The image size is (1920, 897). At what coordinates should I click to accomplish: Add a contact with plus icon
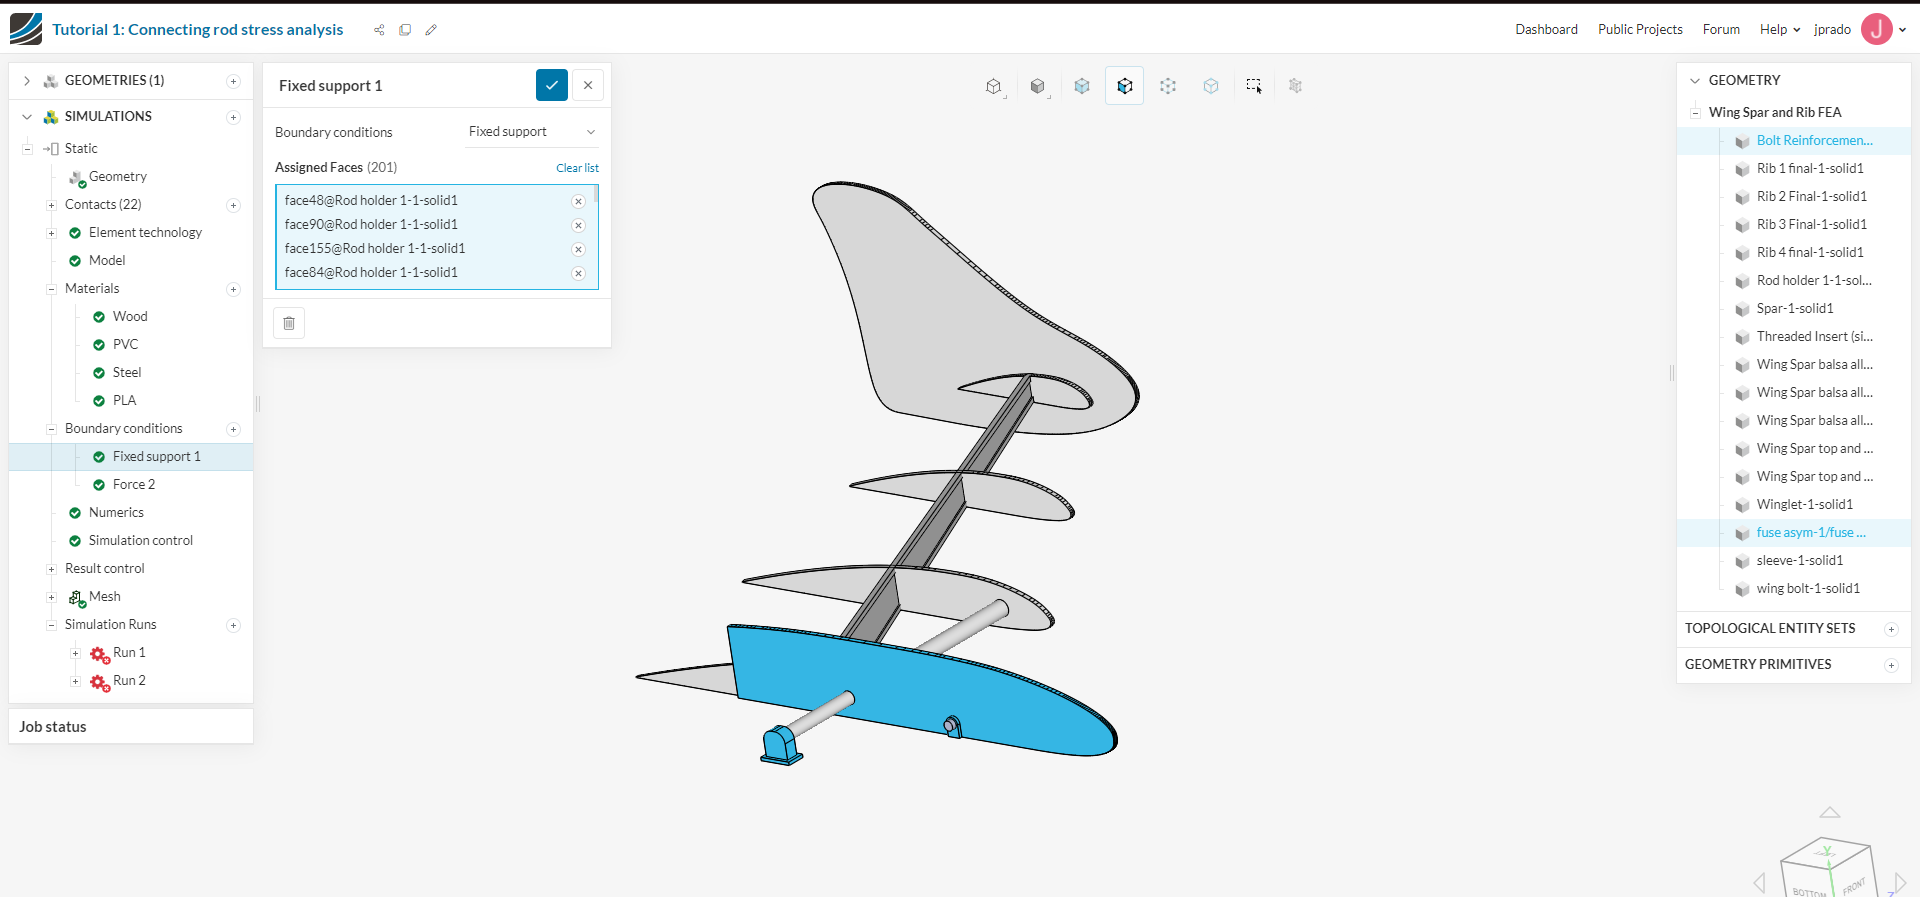coord(233,205)
